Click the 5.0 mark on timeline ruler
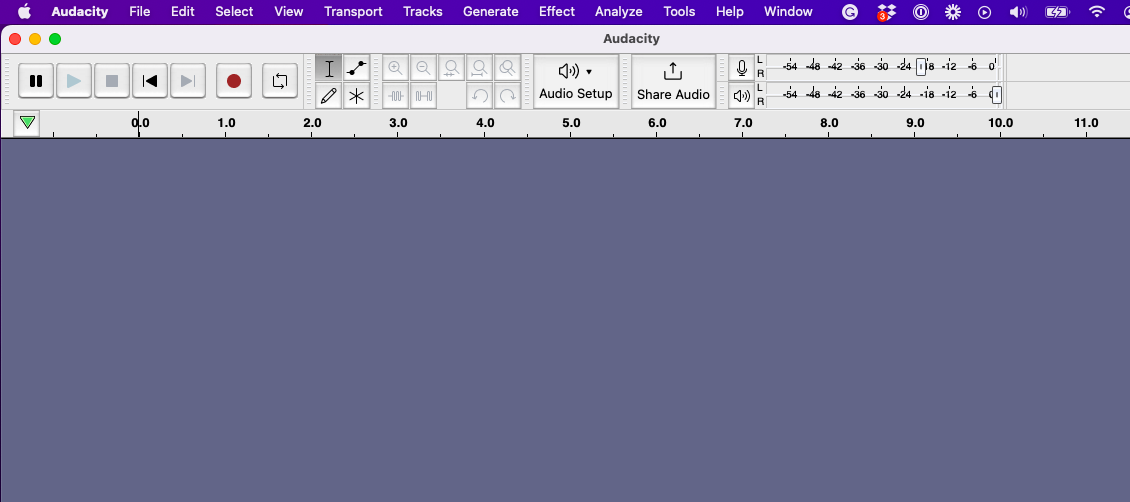1130x502 pixels. pyautogui.click(x=571, y=123)
